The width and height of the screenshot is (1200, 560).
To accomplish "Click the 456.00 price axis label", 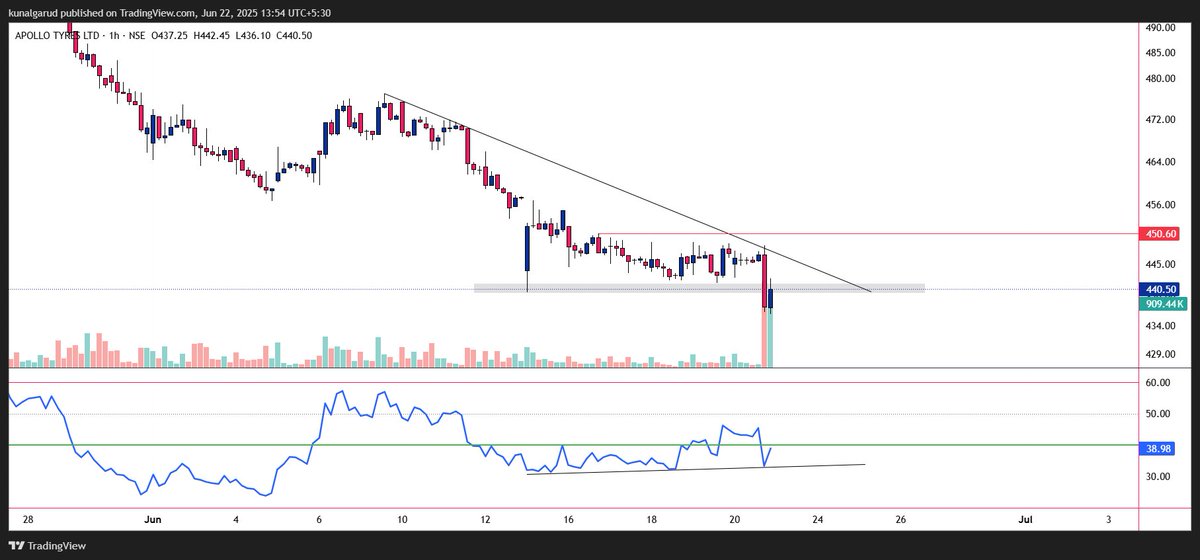I will 1160,205.
